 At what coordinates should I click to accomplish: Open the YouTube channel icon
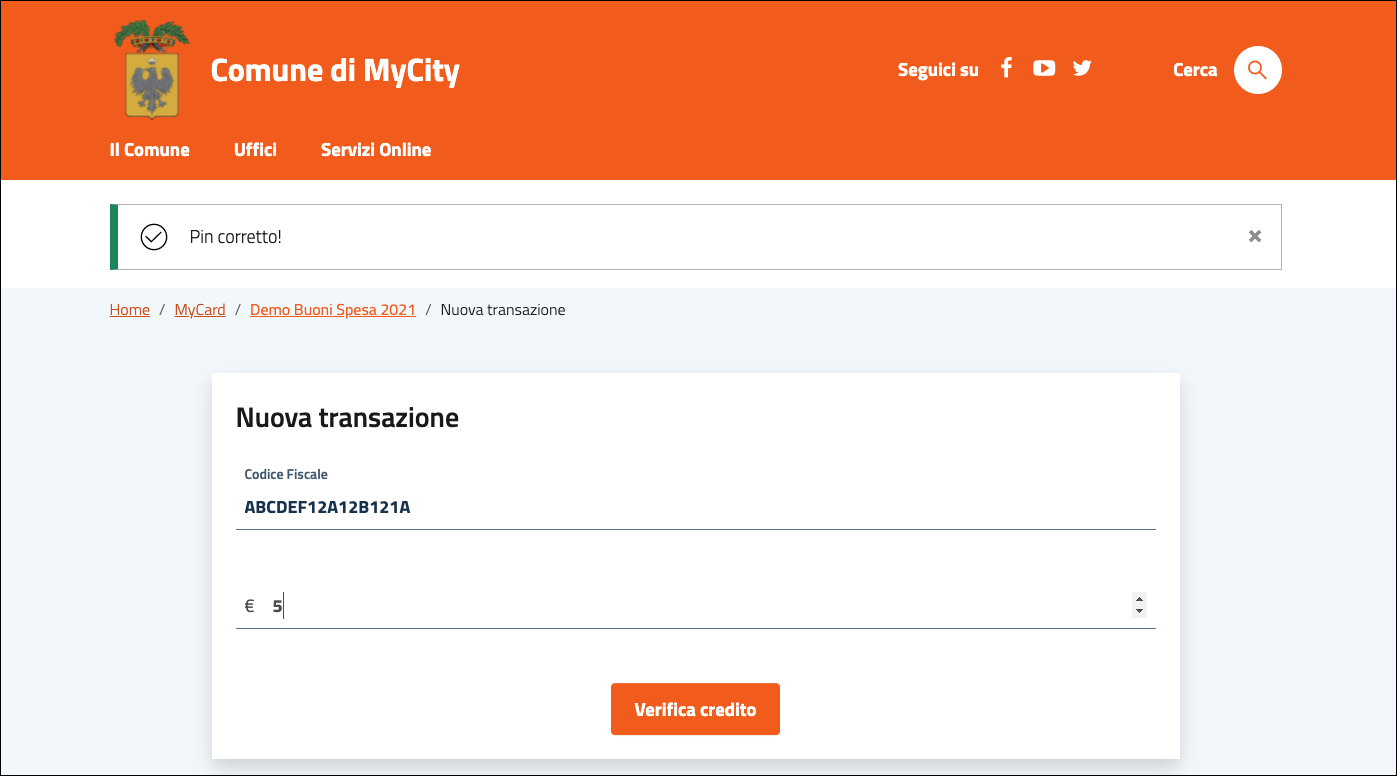pos(1044,68)
